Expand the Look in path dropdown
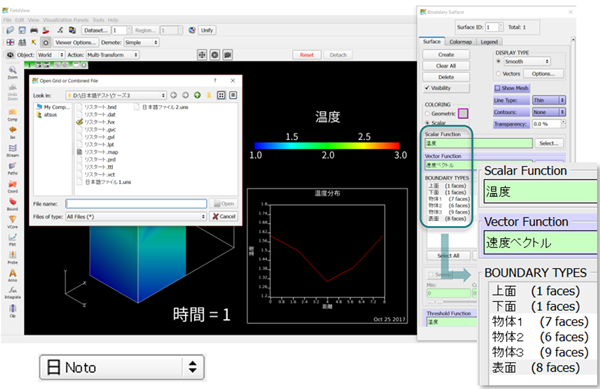 pyautogui.click(x=116, y=95)
